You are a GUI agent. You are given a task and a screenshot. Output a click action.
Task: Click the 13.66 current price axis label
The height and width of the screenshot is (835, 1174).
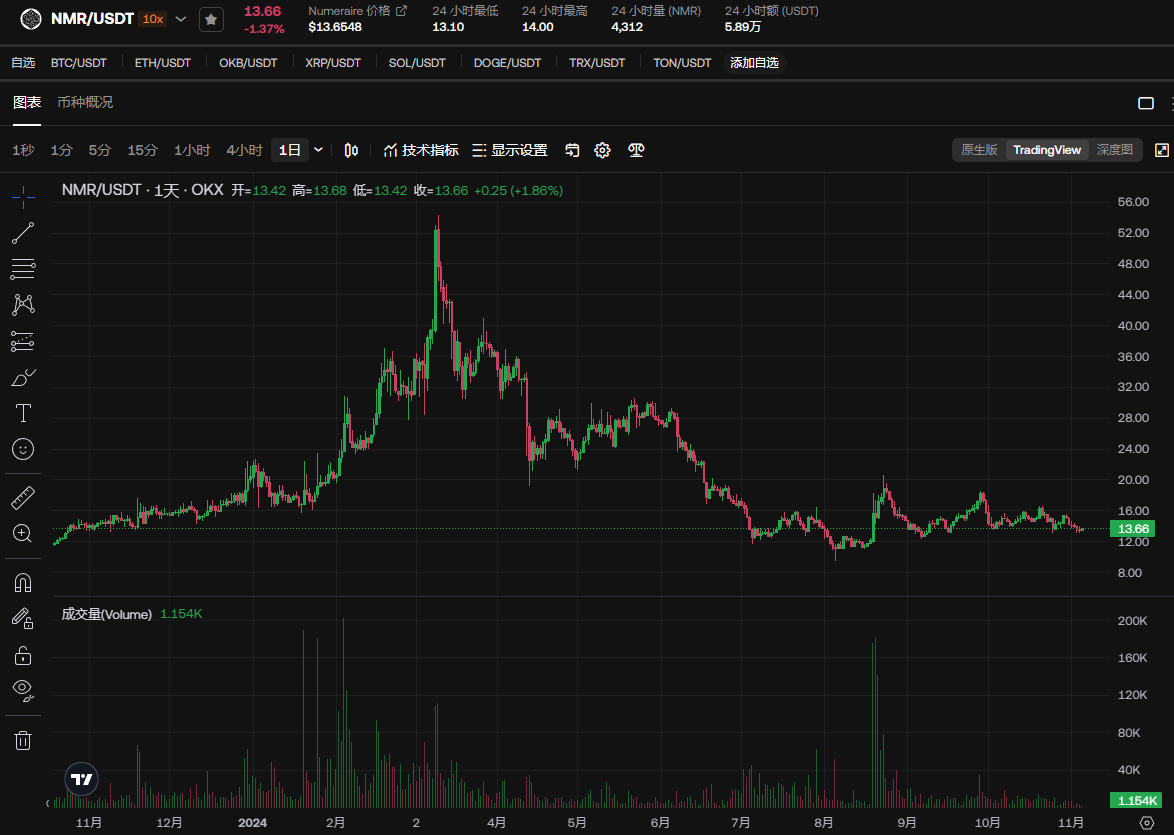click(1132, 529)
